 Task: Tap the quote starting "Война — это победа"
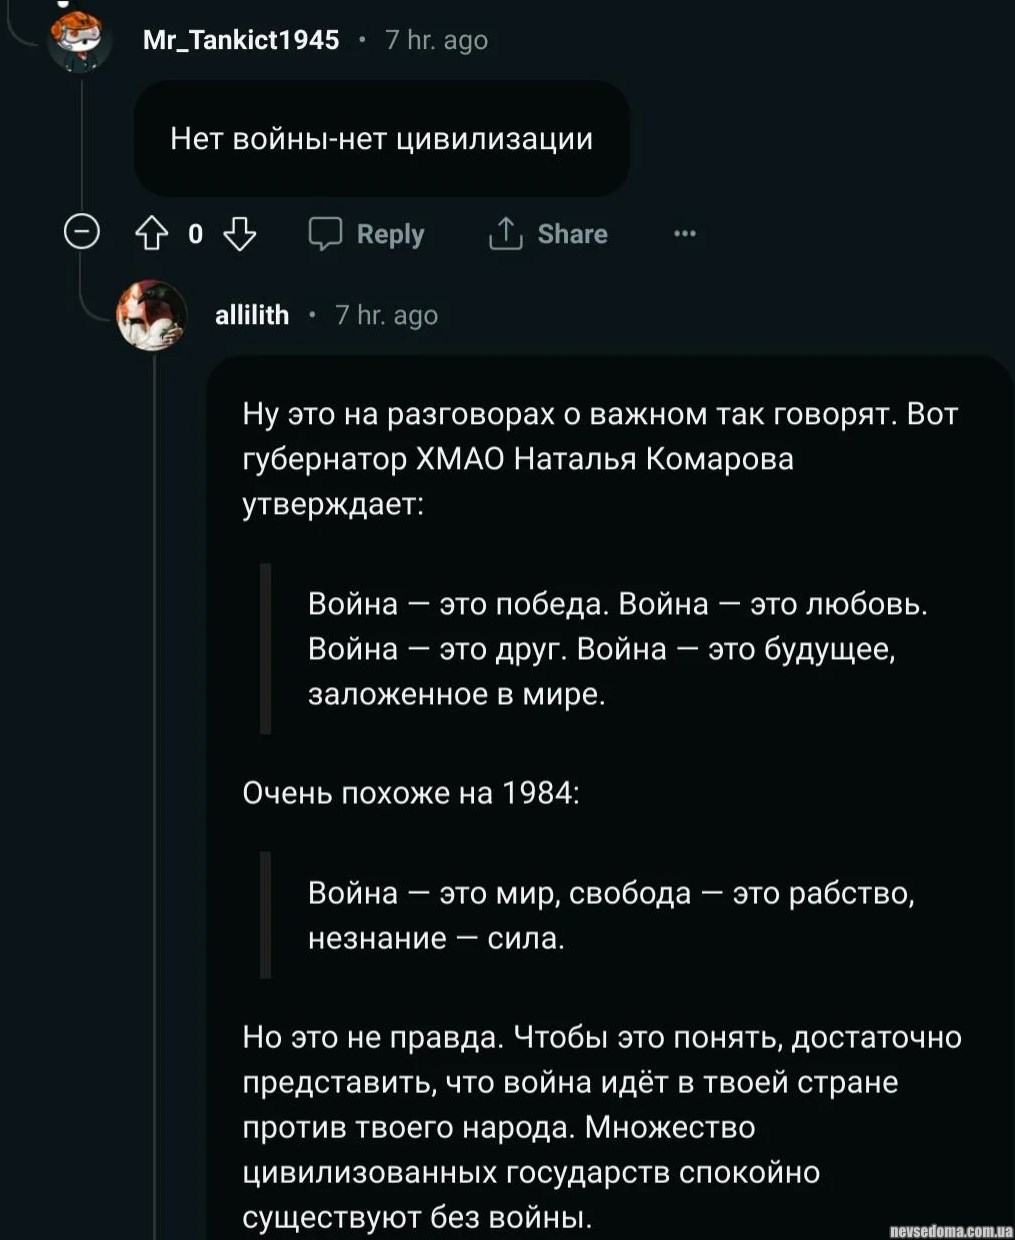pyautogui.click(x=617, y=649)
